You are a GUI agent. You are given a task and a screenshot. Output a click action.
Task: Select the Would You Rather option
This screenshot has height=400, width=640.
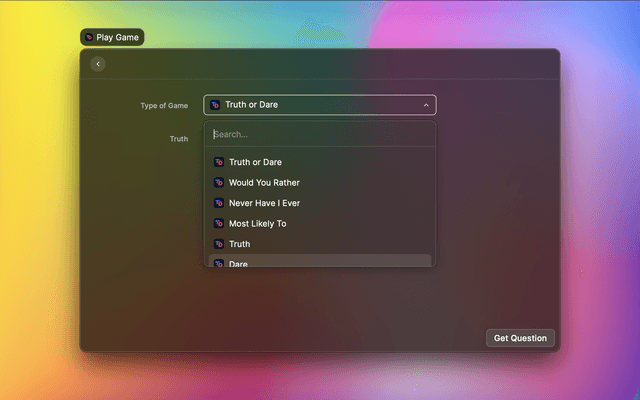[x=264, y=183]
